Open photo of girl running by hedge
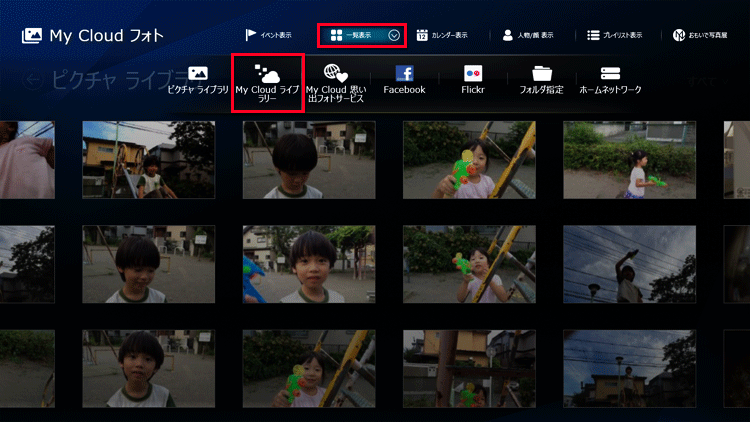750x422 pixels. pyautogui.click(x=629, y=160)
